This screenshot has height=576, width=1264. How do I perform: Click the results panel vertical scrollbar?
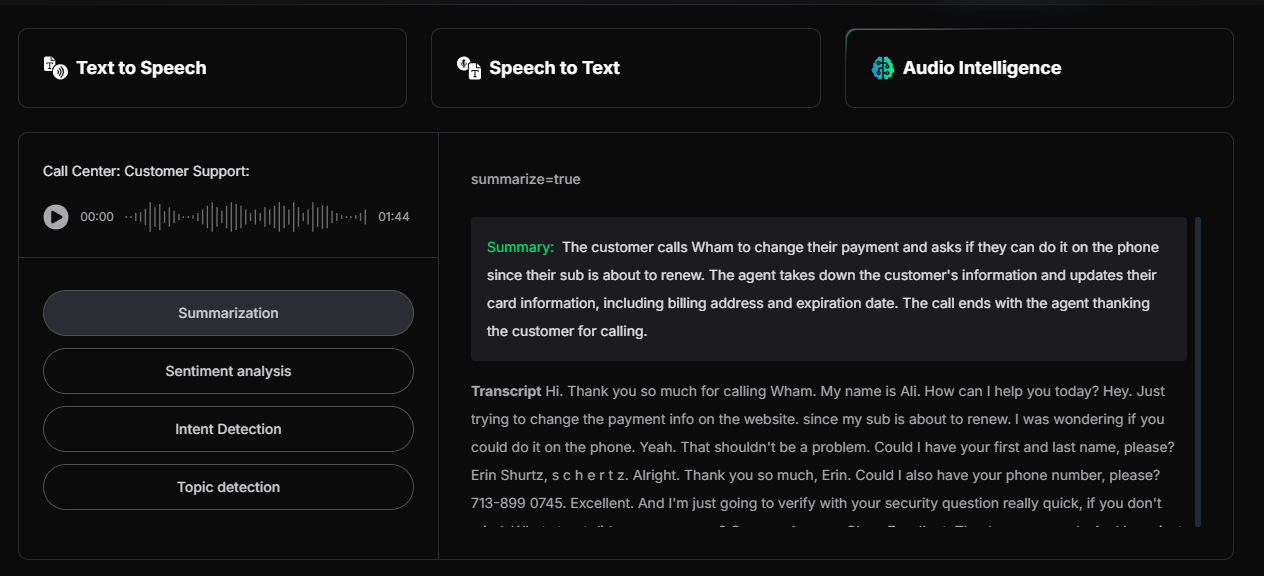pyautogui.click(x=1198, y=370)
